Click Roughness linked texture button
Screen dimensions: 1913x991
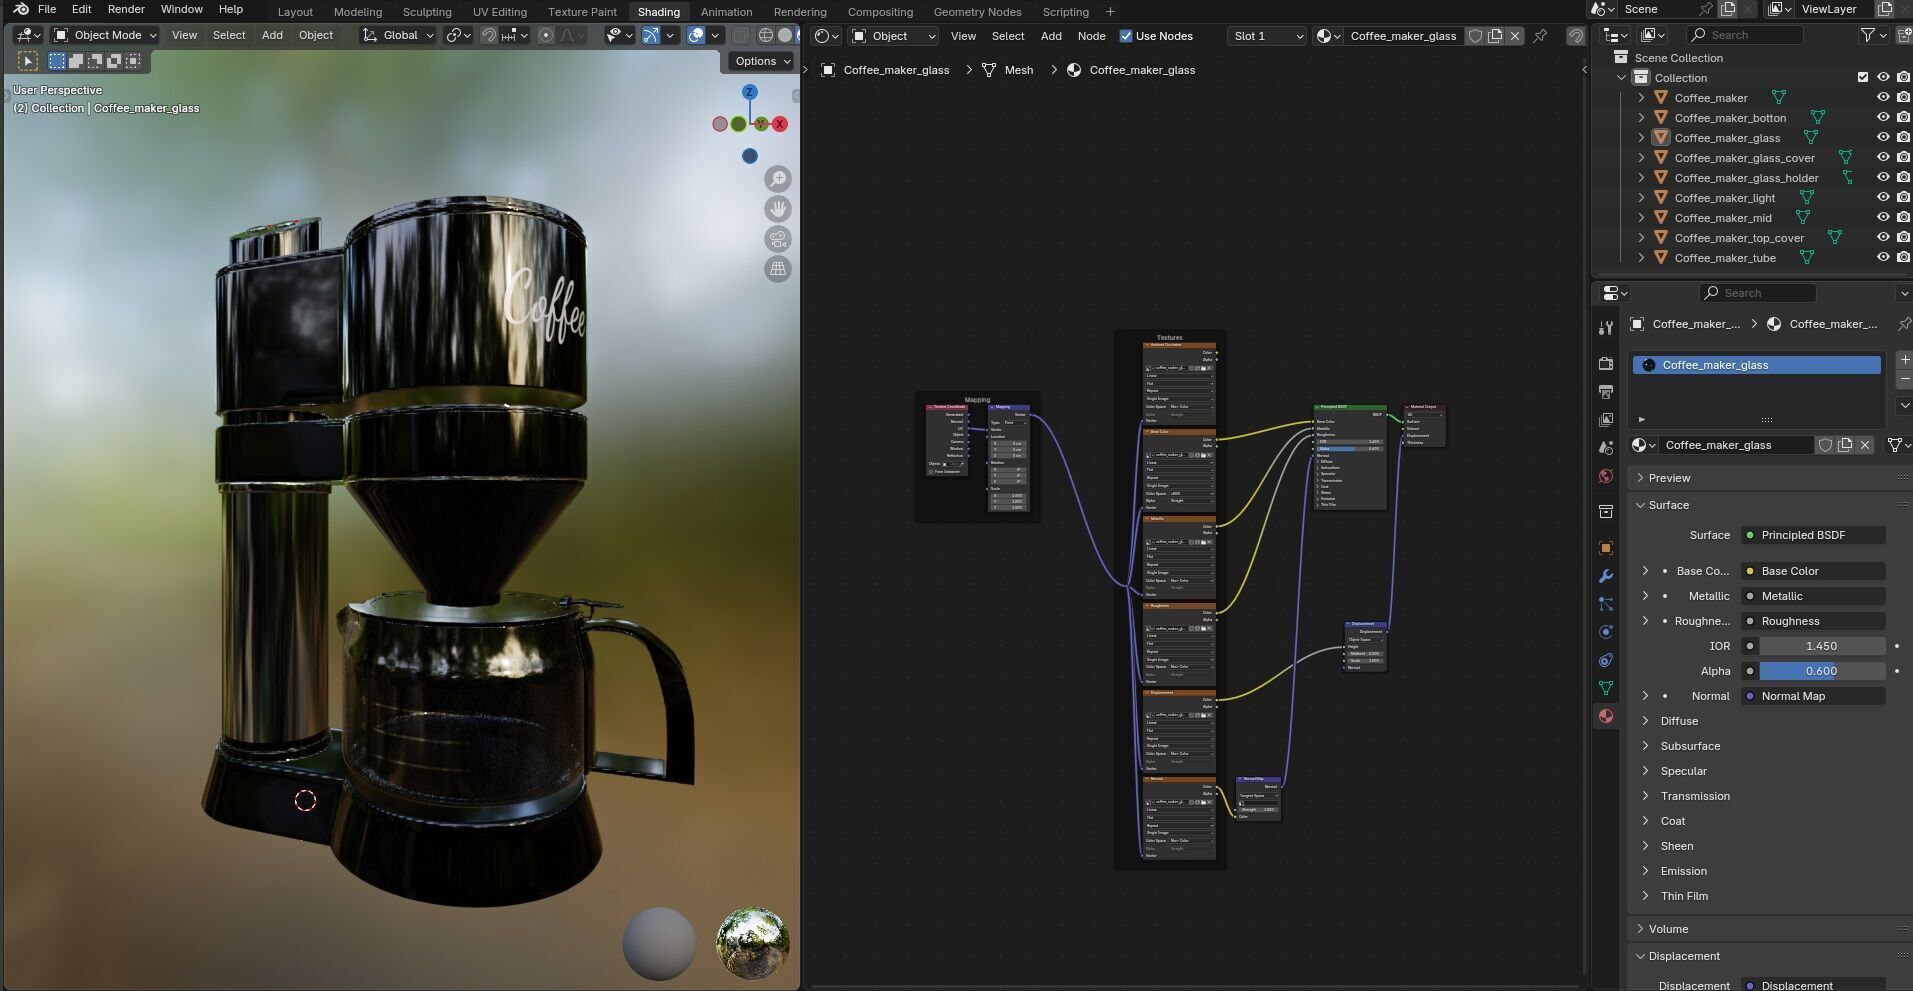coord(1813,621)
